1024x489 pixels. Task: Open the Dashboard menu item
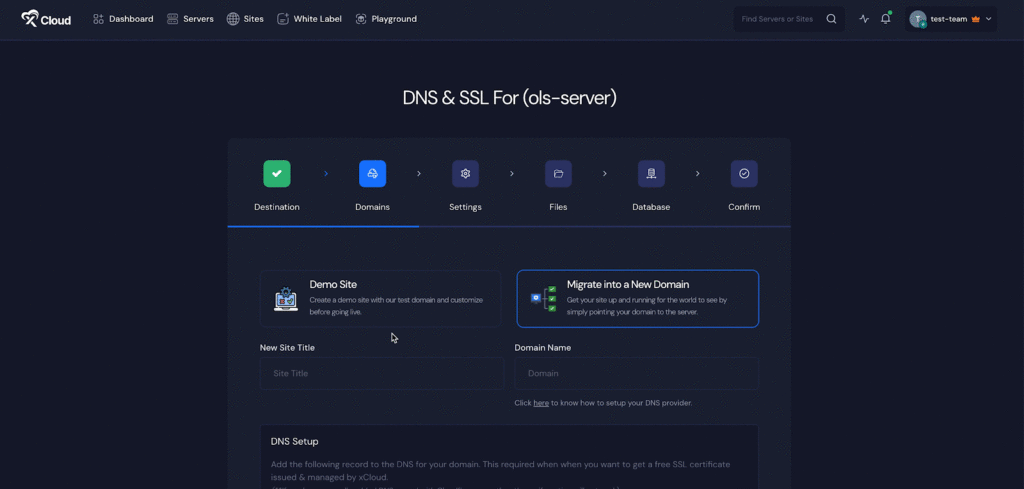click(x=123, y=19)
